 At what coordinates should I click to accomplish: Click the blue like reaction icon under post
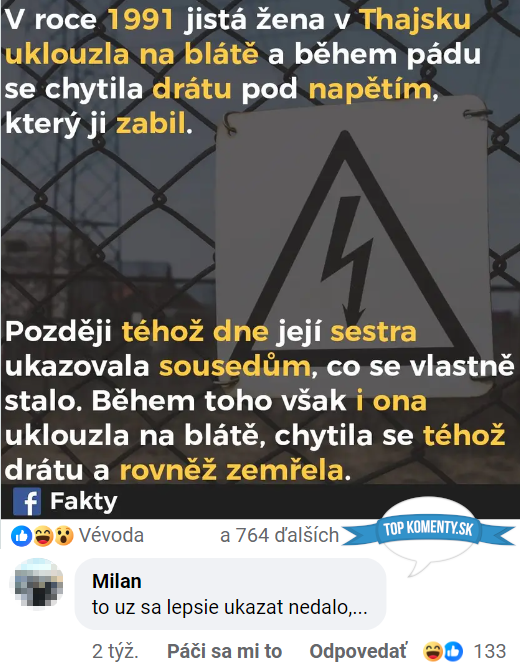coord(21,536)
